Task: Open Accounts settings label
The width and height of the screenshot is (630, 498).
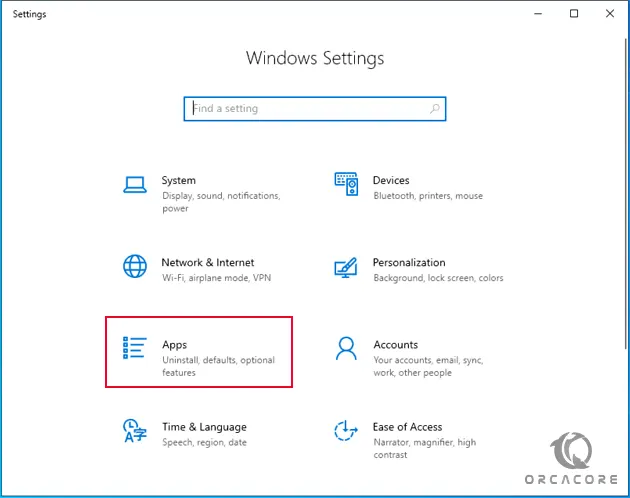Action: click(x=396, y=344)
